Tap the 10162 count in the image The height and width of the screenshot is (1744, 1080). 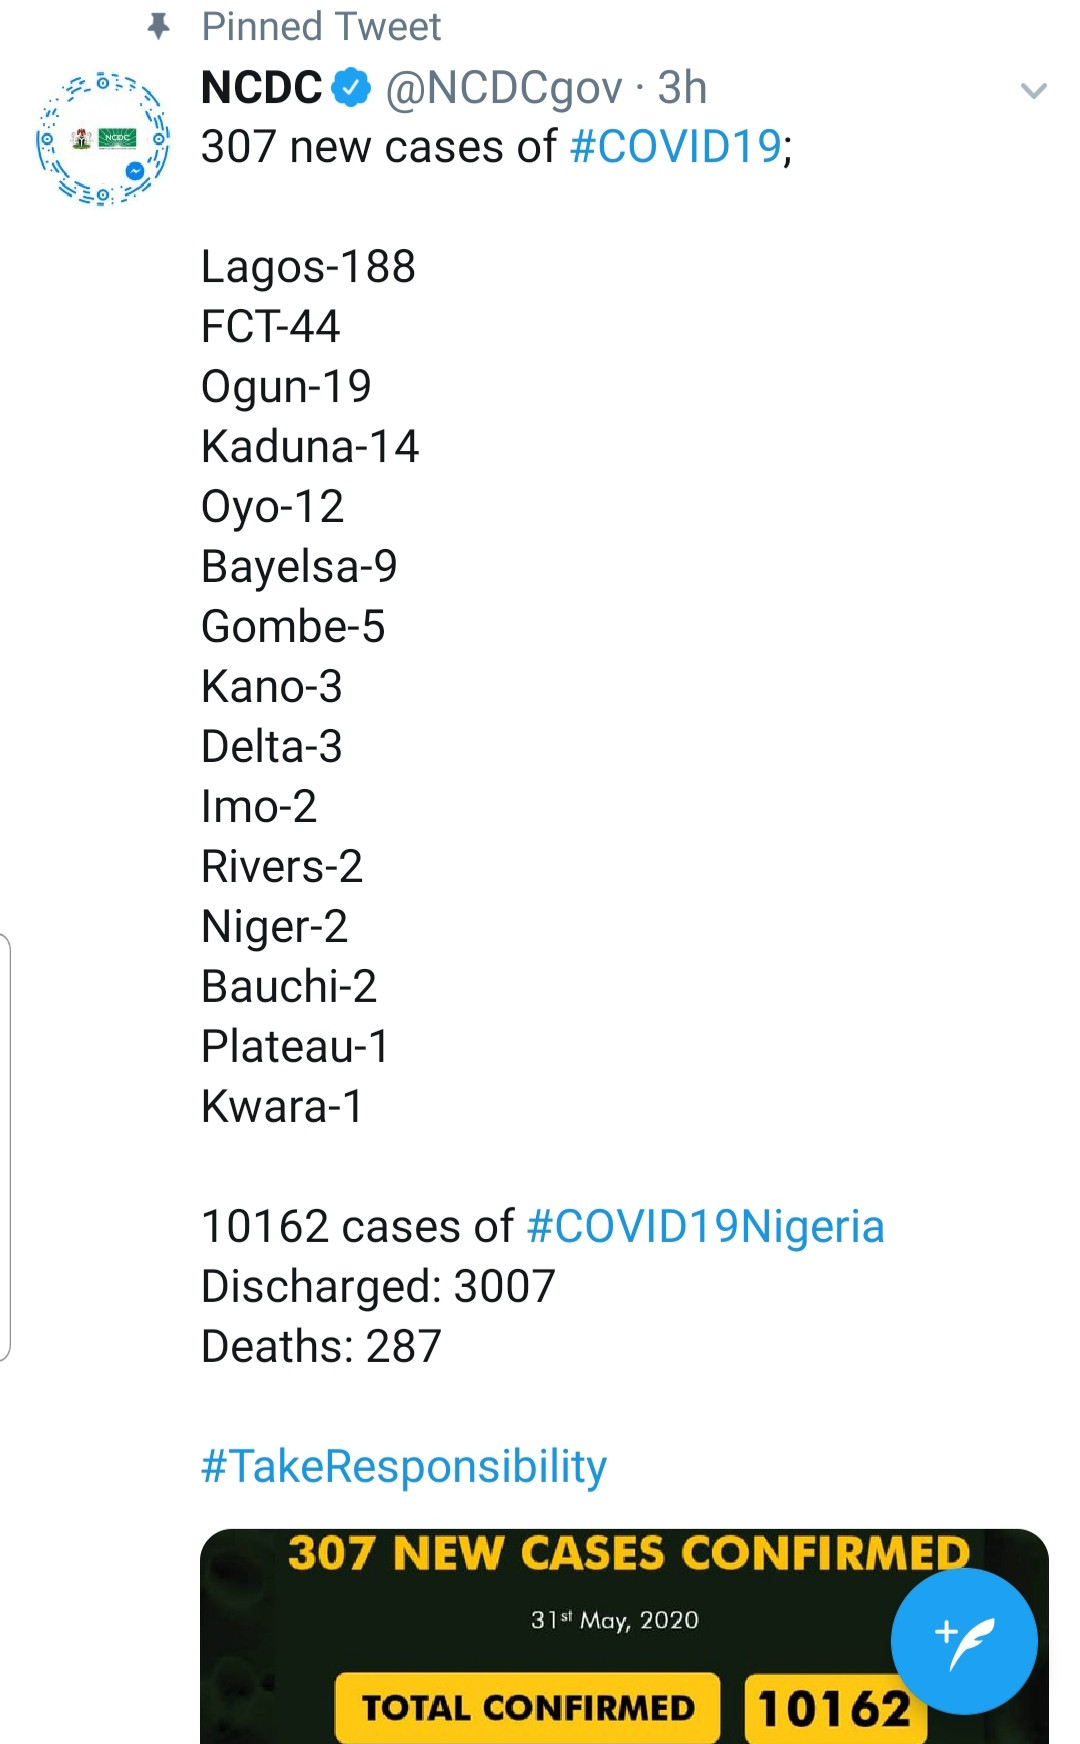(x=834, y=1709)
